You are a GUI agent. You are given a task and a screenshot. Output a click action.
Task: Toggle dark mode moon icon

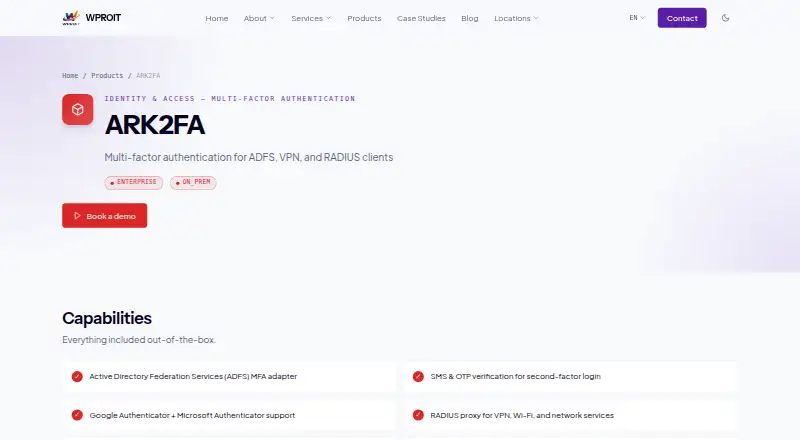coord(725,18)
